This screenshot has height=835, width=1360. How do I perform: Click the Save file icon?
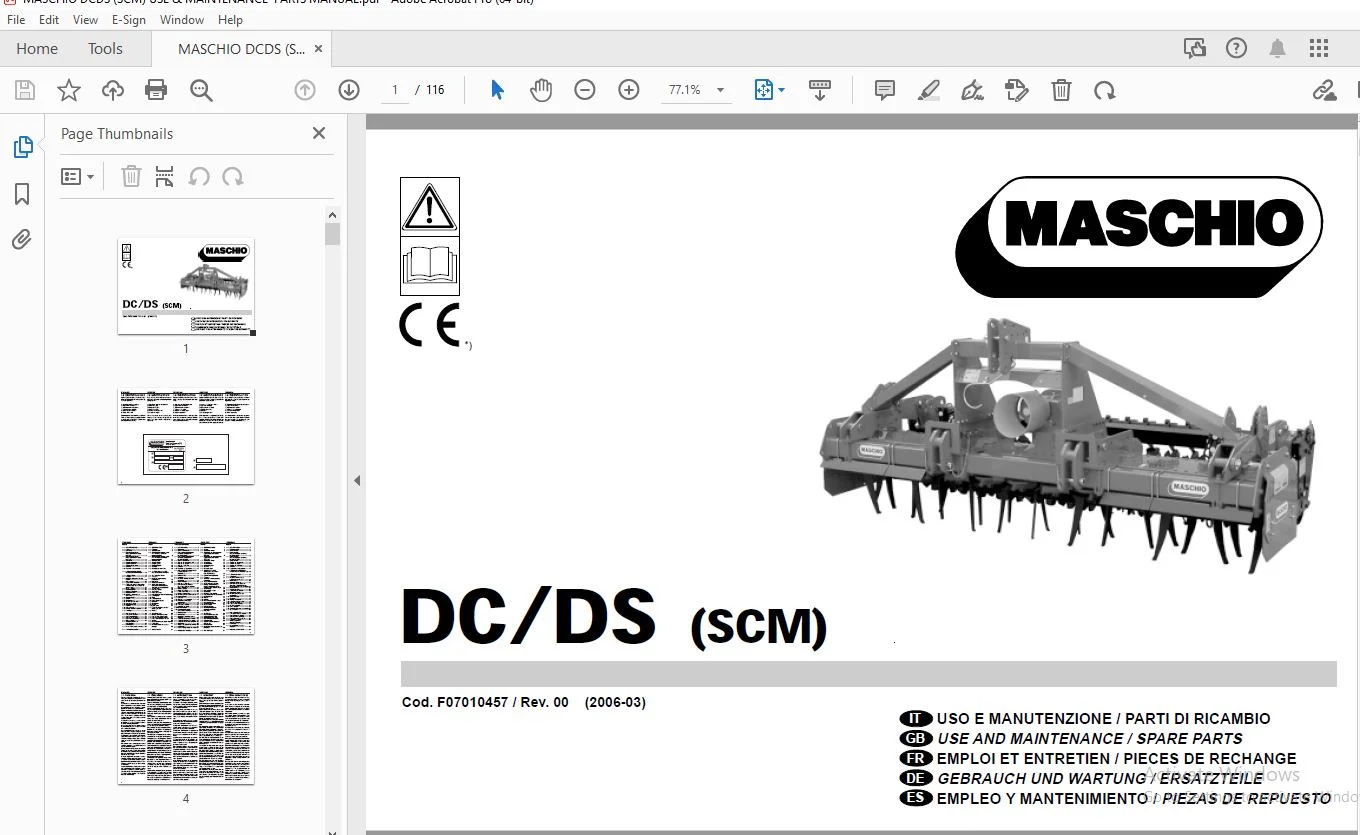(25, 91)
